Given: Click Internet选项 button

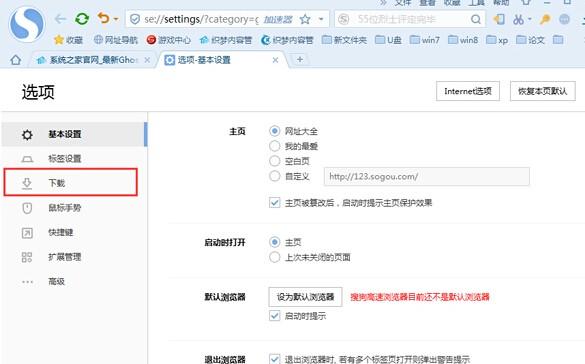Looking at the screenshot, I should coord(468,91).
